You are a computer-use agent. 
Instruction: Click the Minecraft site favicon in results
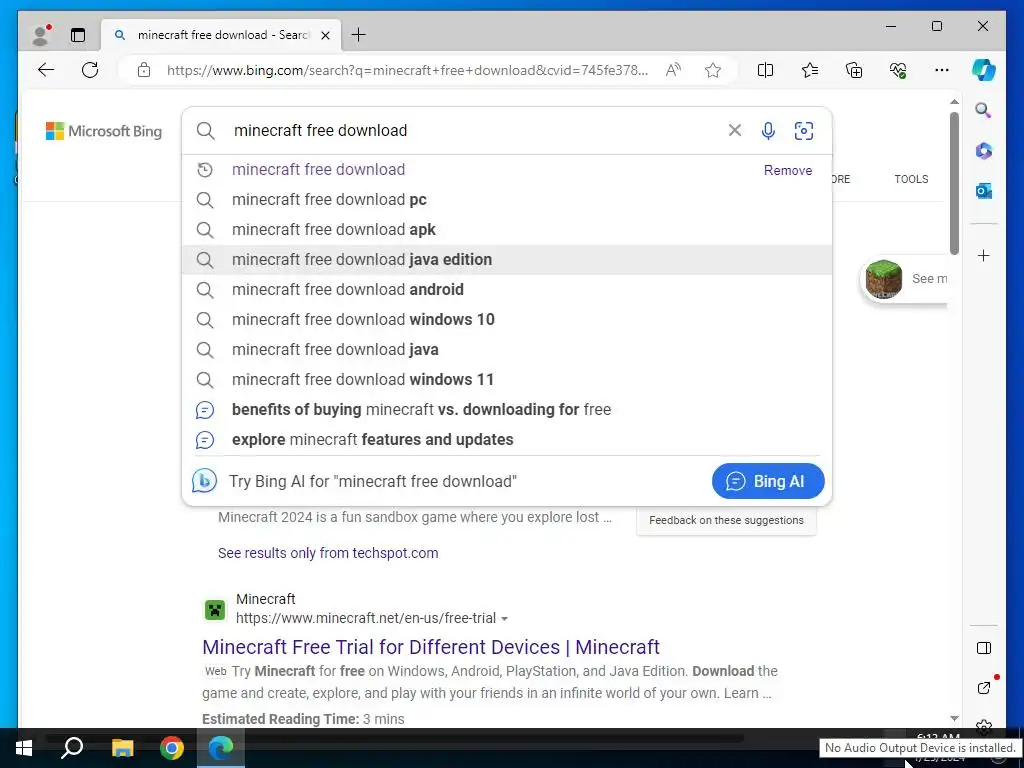coord(215,610)
